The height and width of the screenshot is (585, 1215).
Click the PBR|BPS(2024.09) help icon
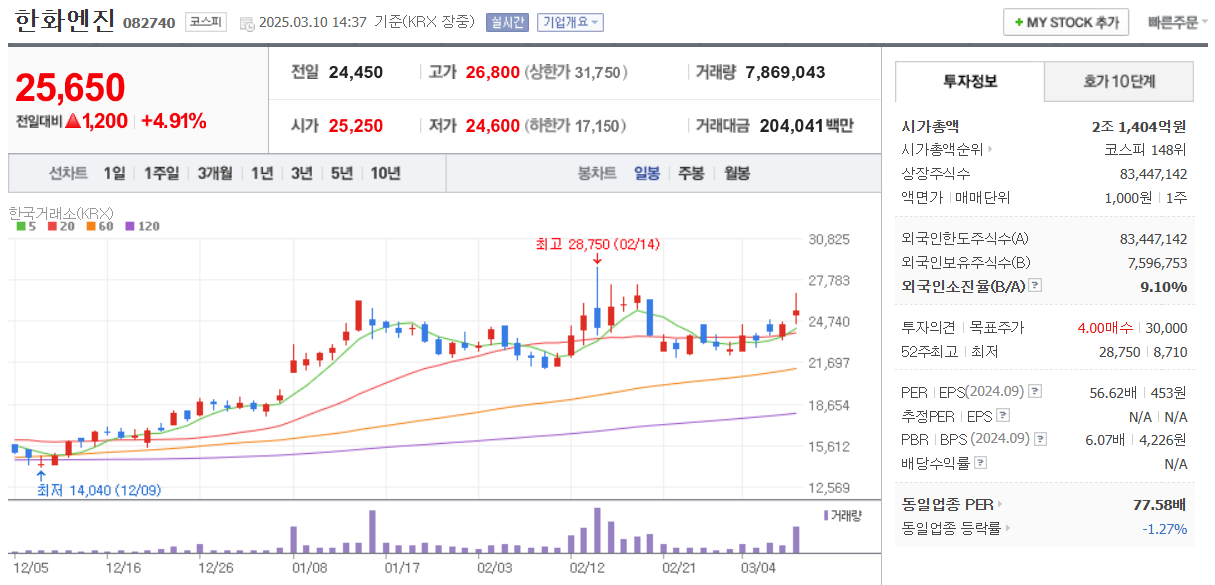[1039, 438]
